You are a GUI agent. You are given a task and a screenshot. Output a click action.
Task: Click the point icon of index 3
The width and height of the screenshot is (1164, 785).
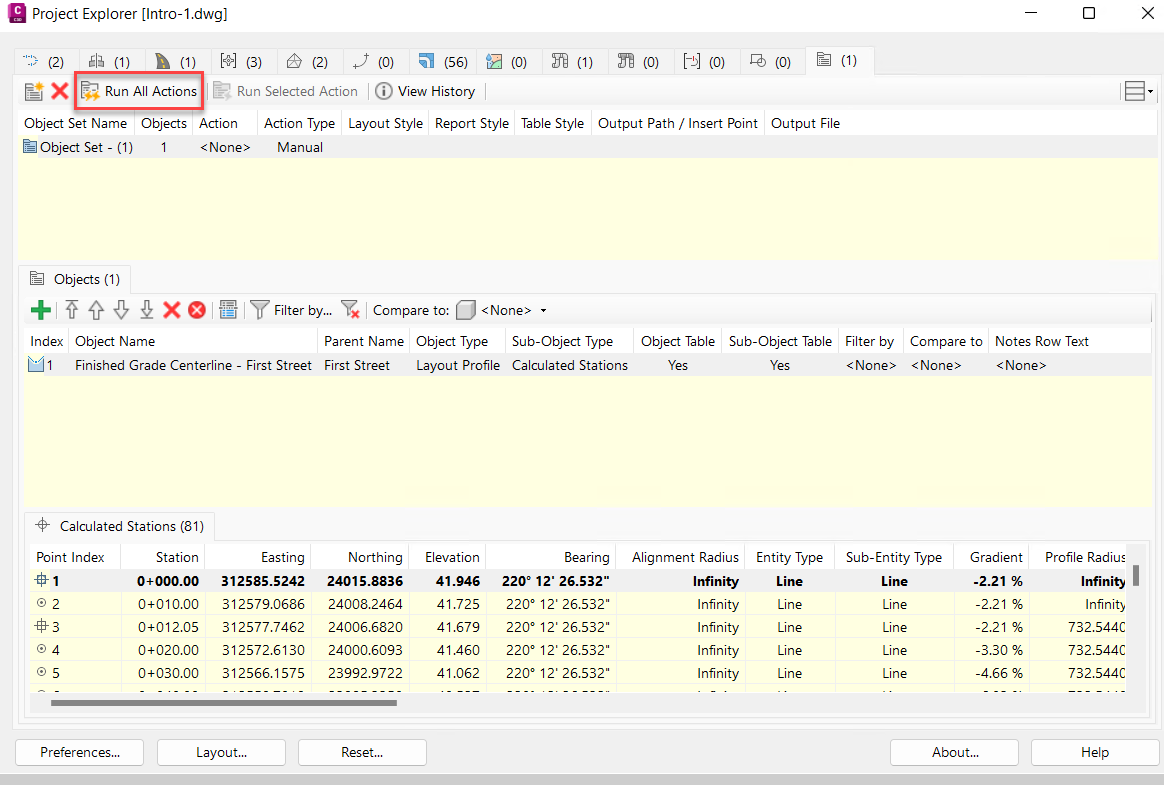(42, 626)
